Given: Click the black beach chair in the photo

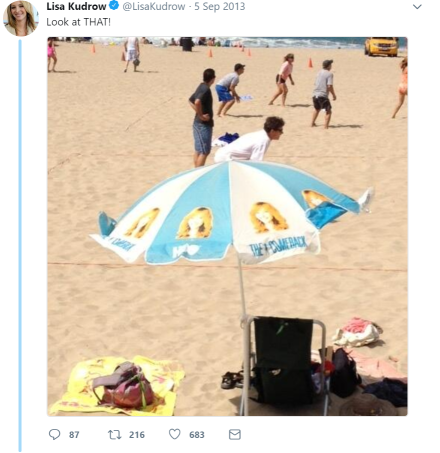Looking at the screenshot, I should [x=283, y=362].
